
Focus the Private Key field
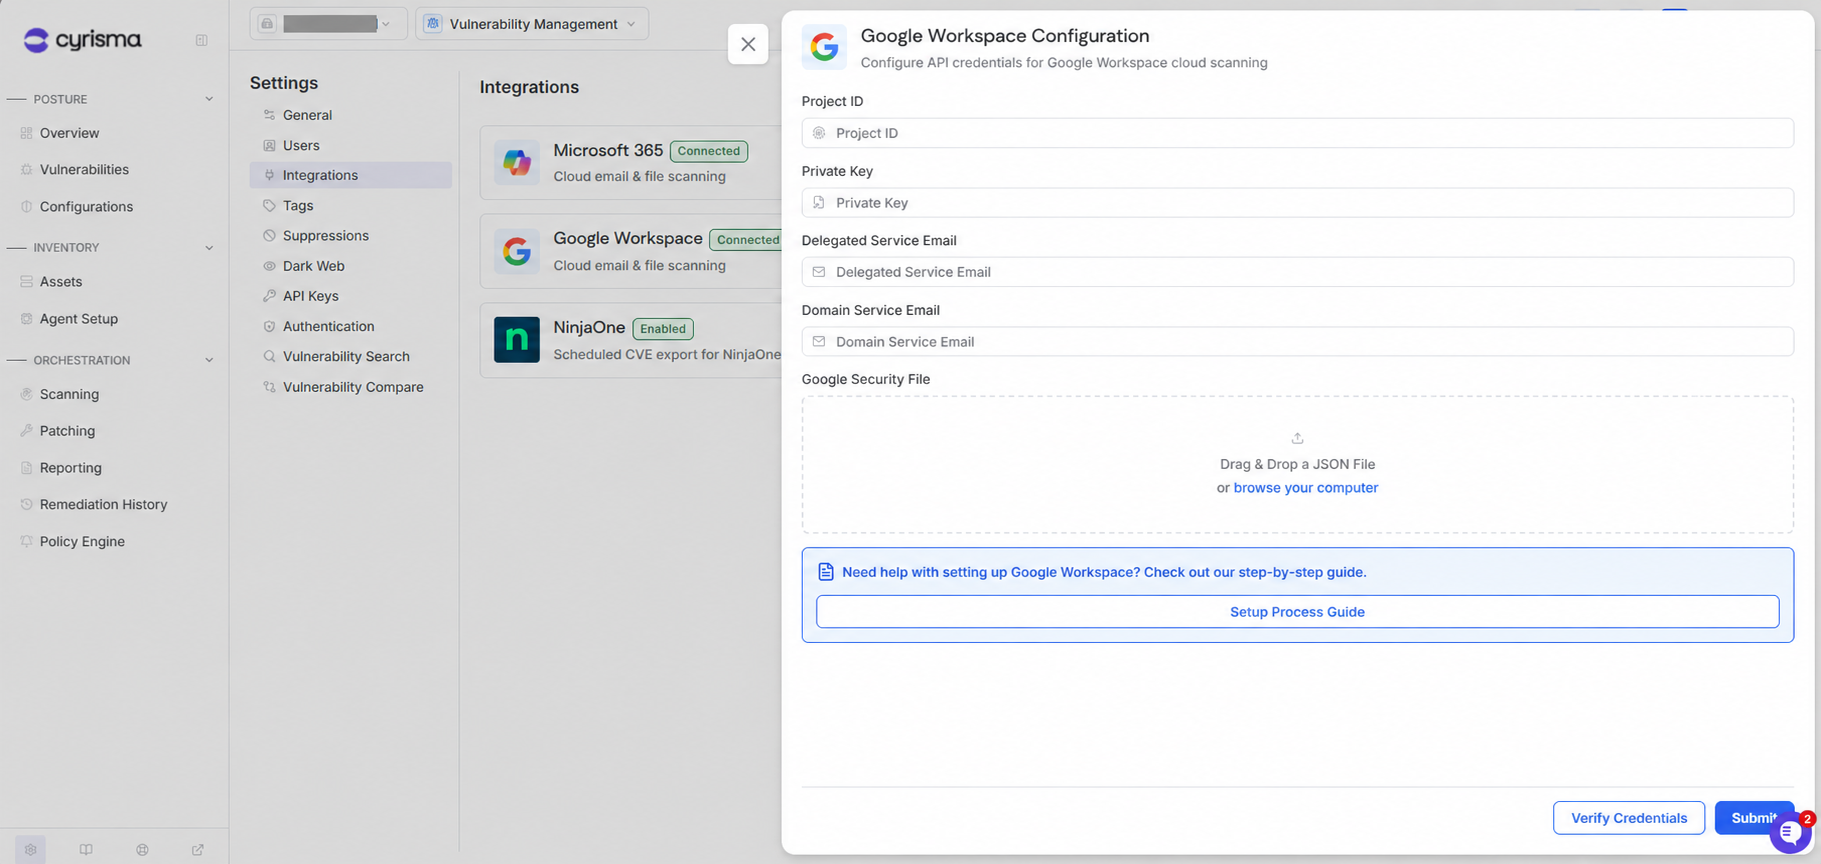pos(1297,203)
